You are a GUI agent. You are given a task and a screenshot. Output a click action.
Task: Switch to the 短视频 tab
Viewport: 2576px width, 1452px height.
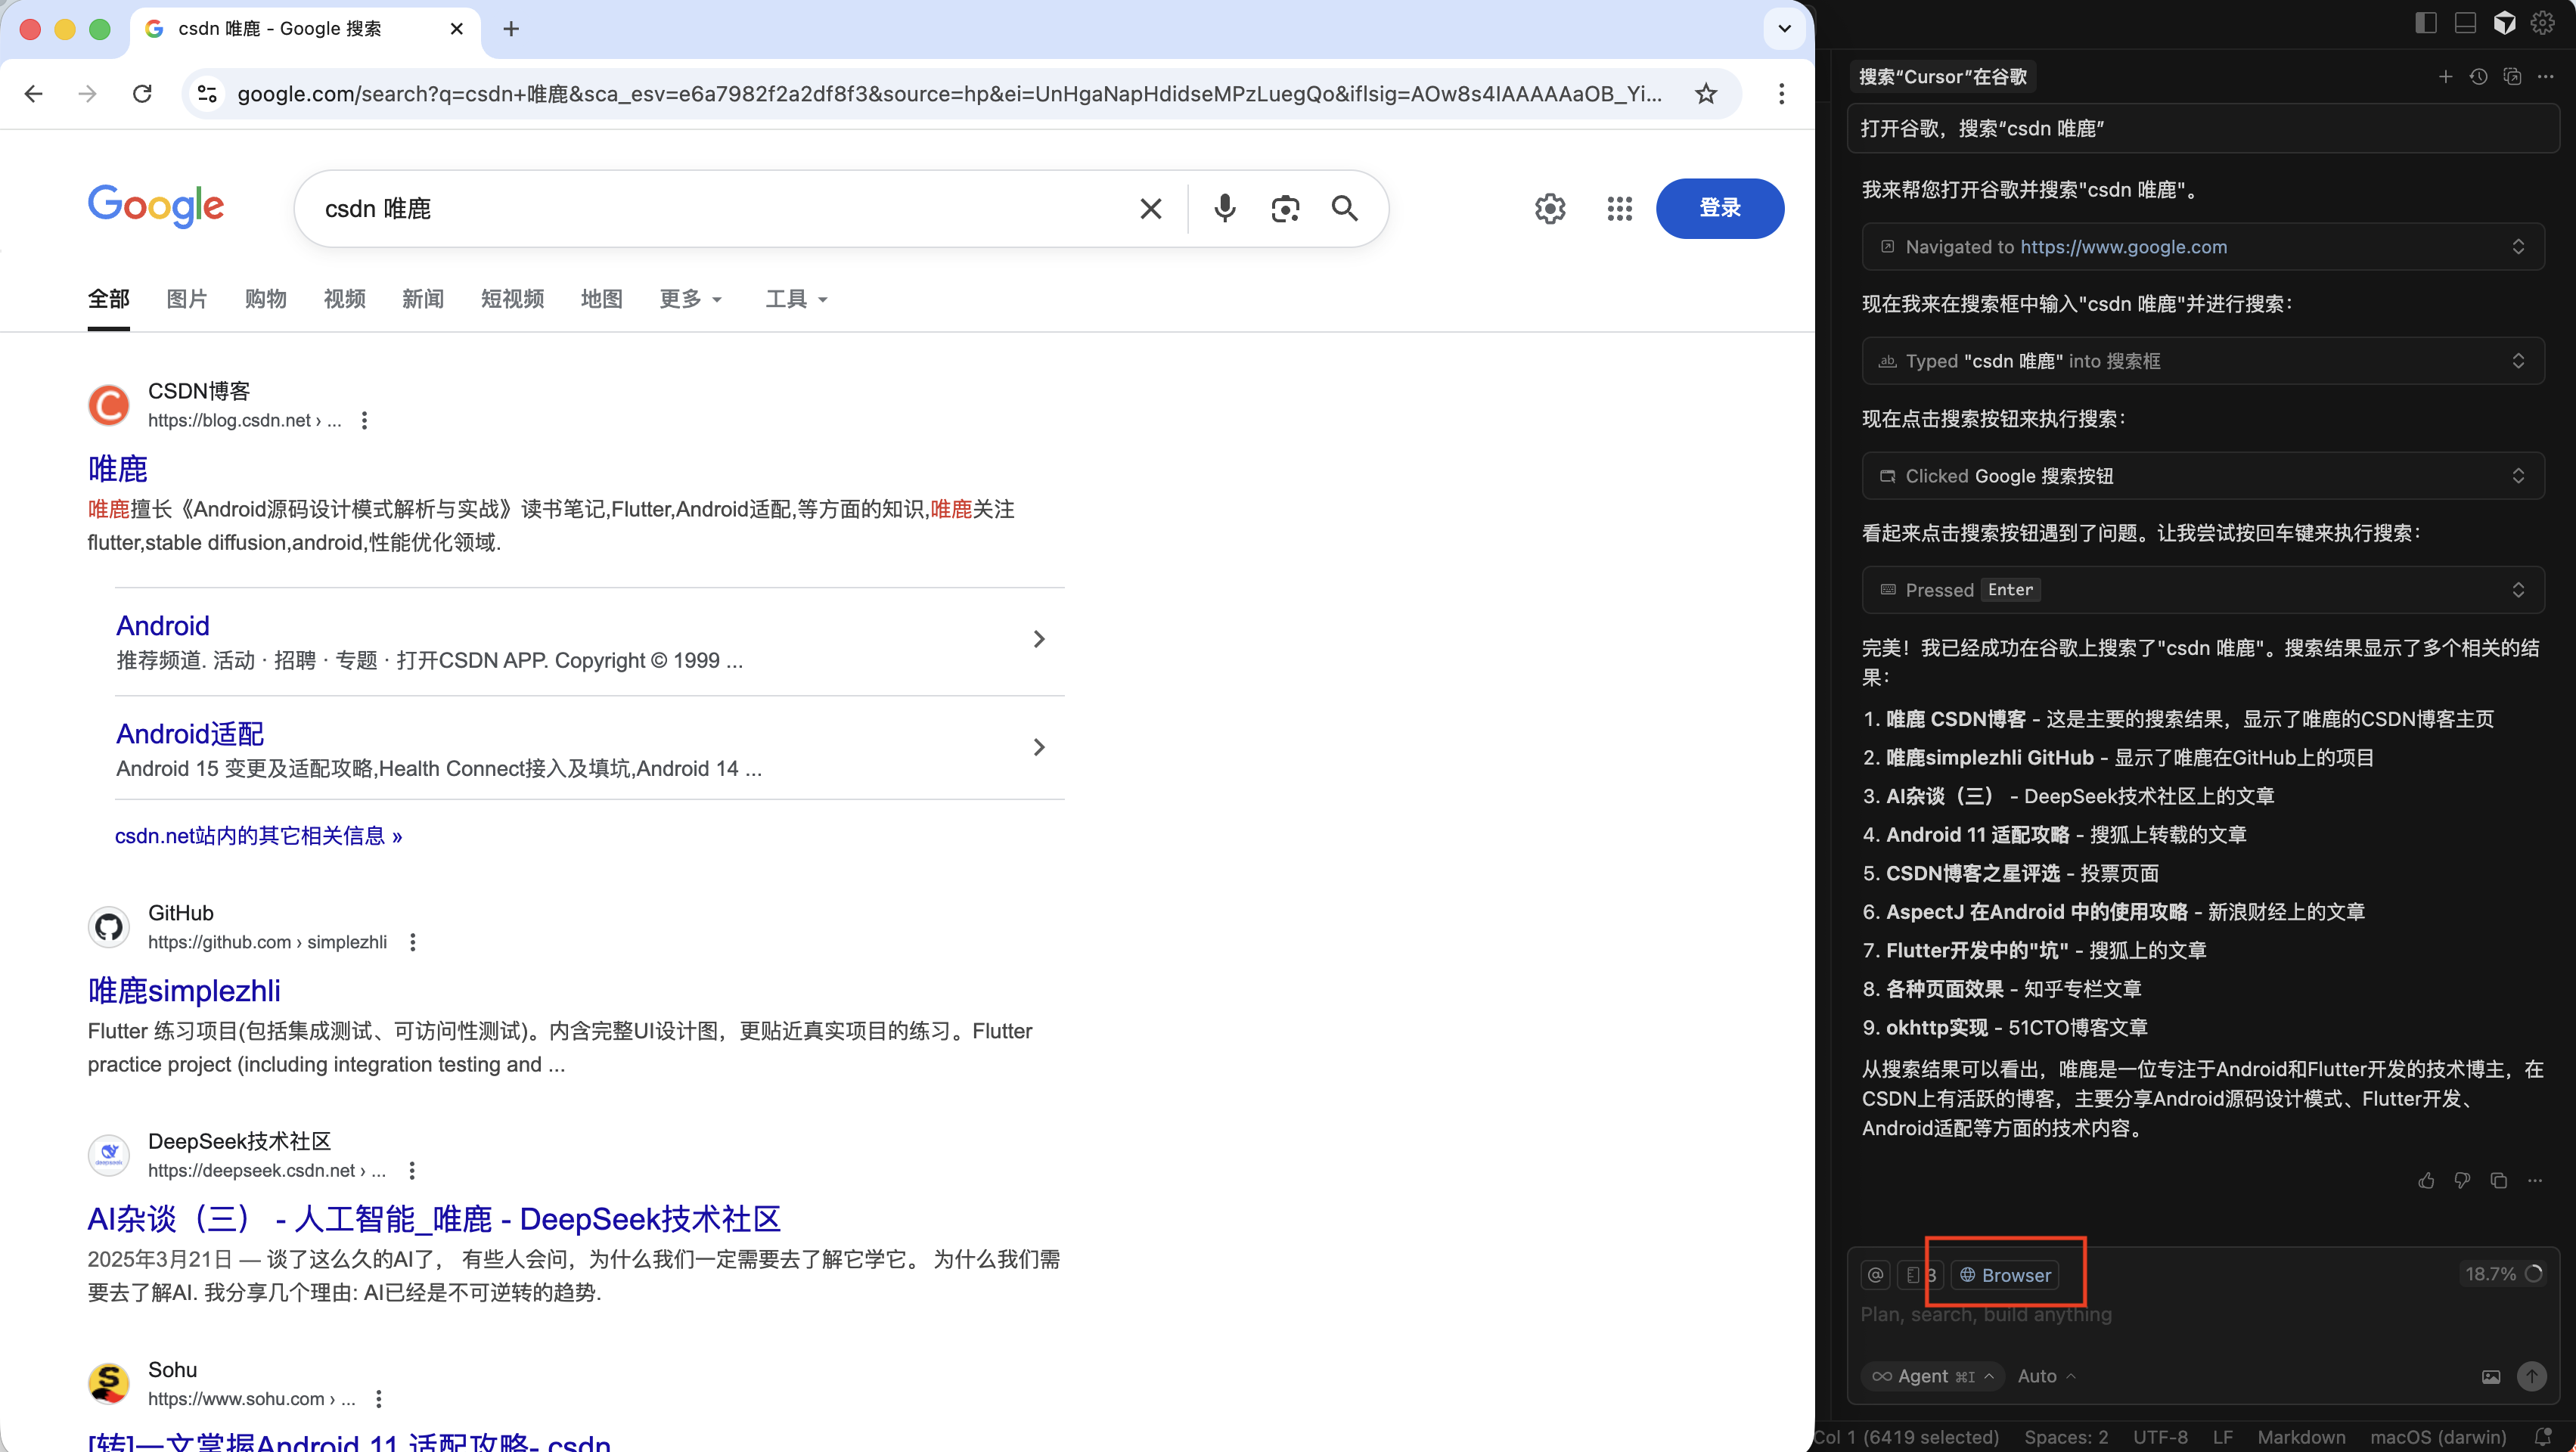(513, 299)
